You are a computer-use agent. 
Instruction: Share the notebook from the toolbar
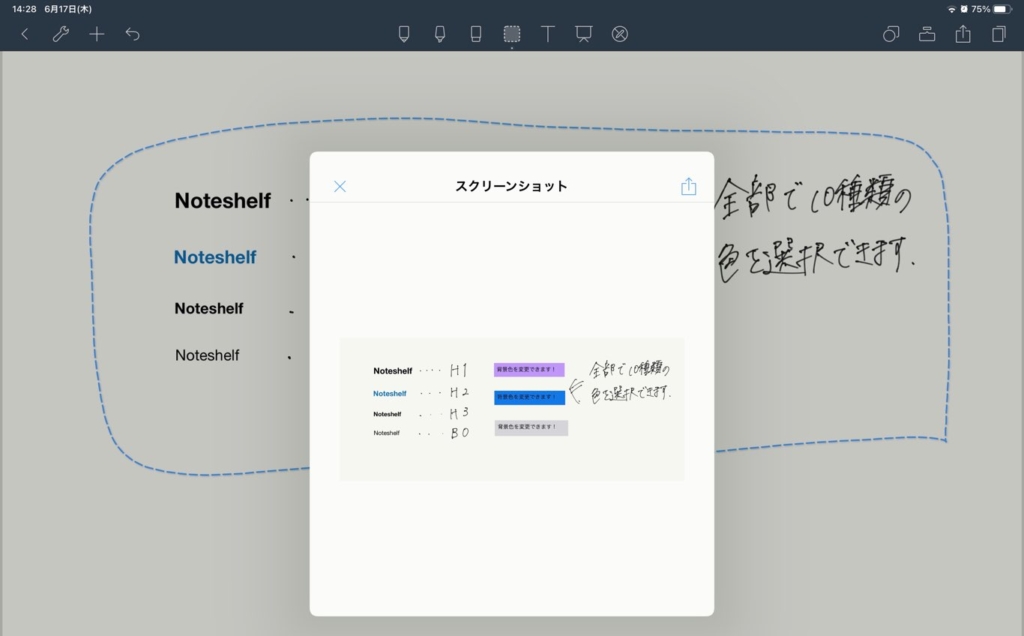pos(963,34)
